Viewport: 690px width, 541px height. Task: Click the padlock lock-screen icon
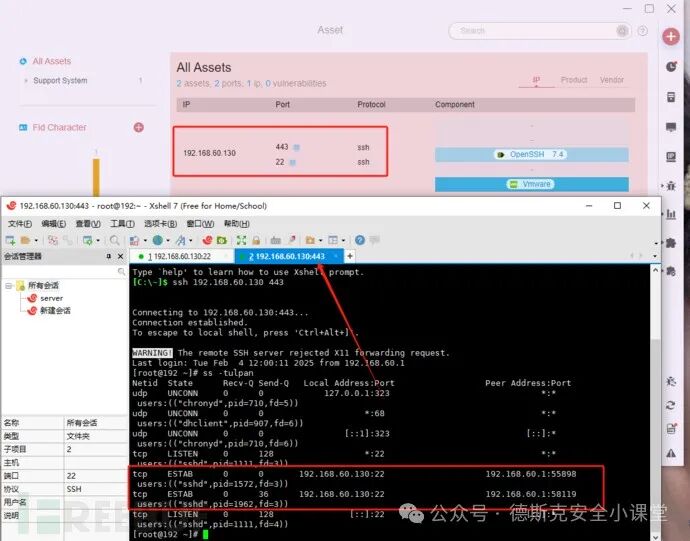256,240
